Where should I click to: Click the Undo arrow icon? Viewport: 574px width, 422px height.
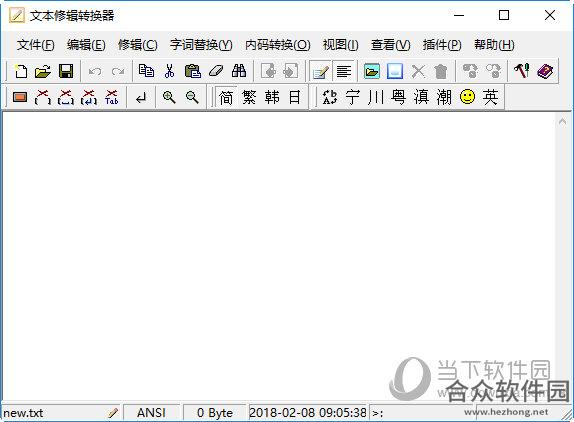[95, 71]
